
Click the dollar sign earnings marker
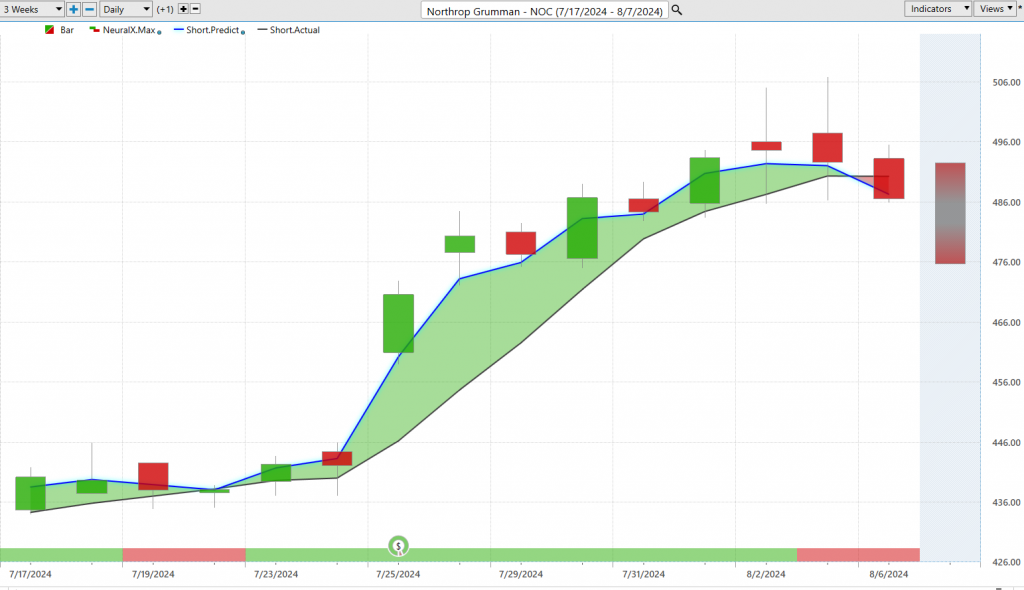click(398, 546)
